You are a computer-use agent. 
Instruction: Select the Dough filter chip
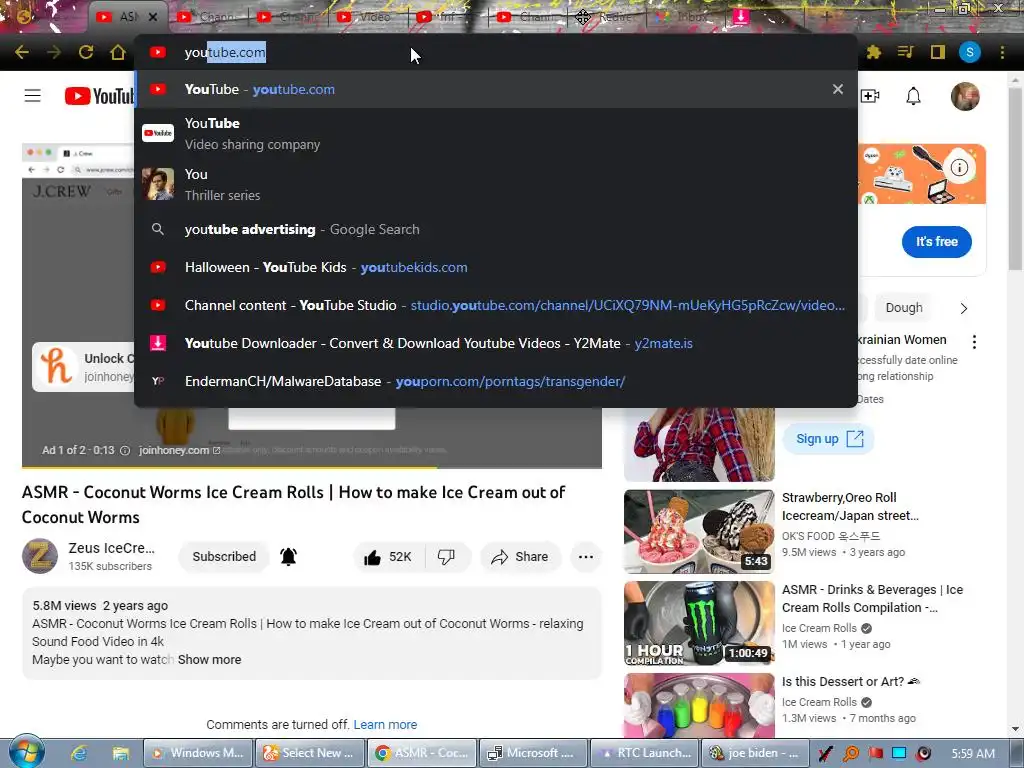(904, 308)
